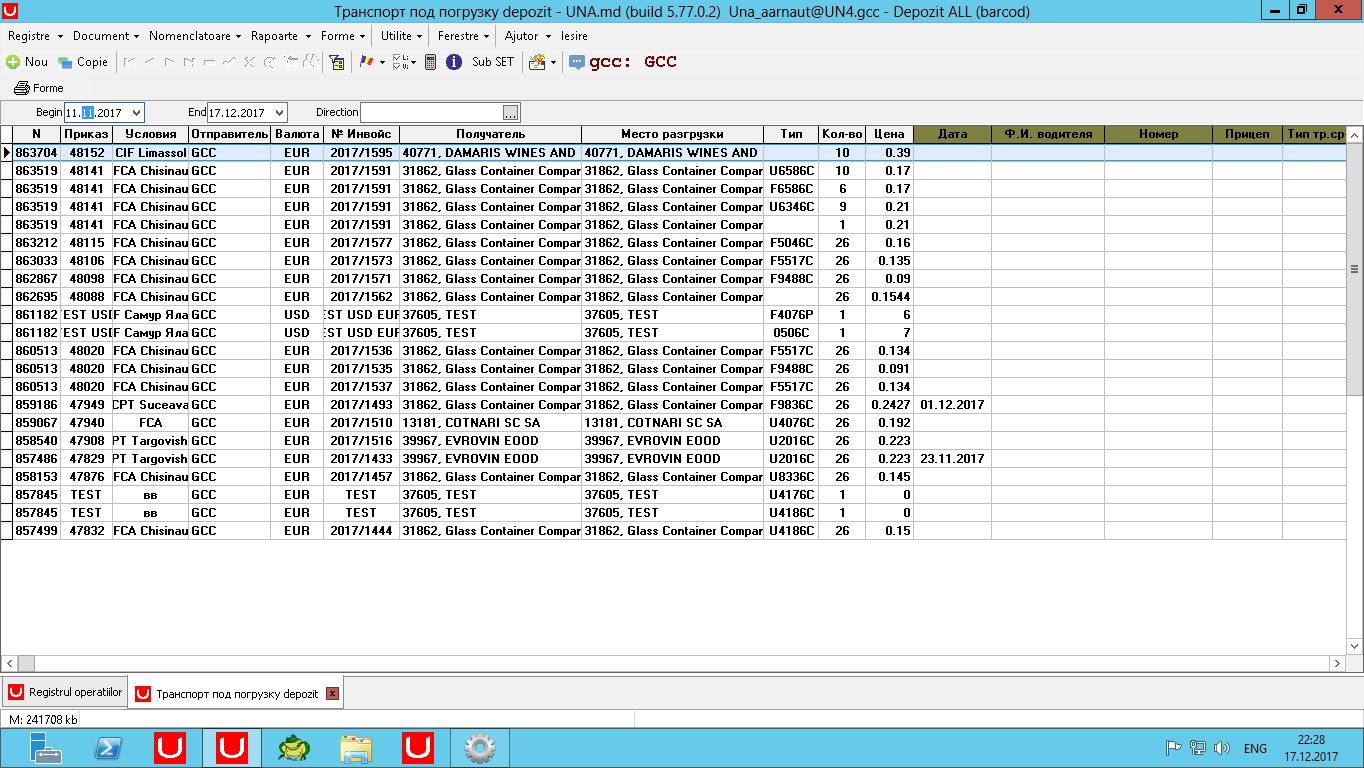Expand the End date dropdown
Viewport: 1364px width, 768px height.
(279, 113)
